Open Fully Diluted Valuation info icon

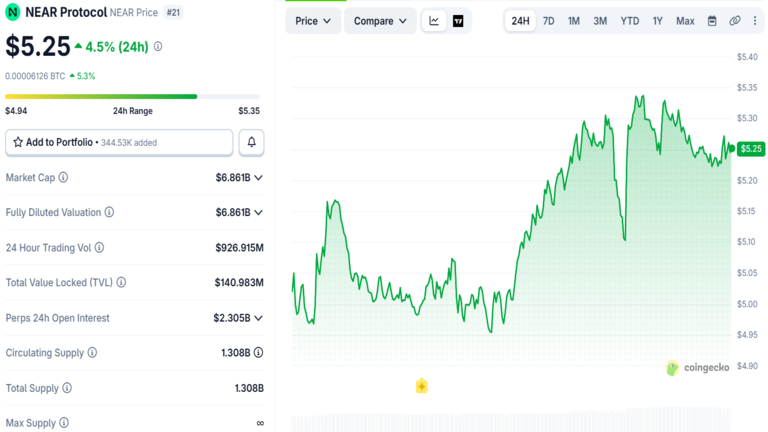click(109, 212)
